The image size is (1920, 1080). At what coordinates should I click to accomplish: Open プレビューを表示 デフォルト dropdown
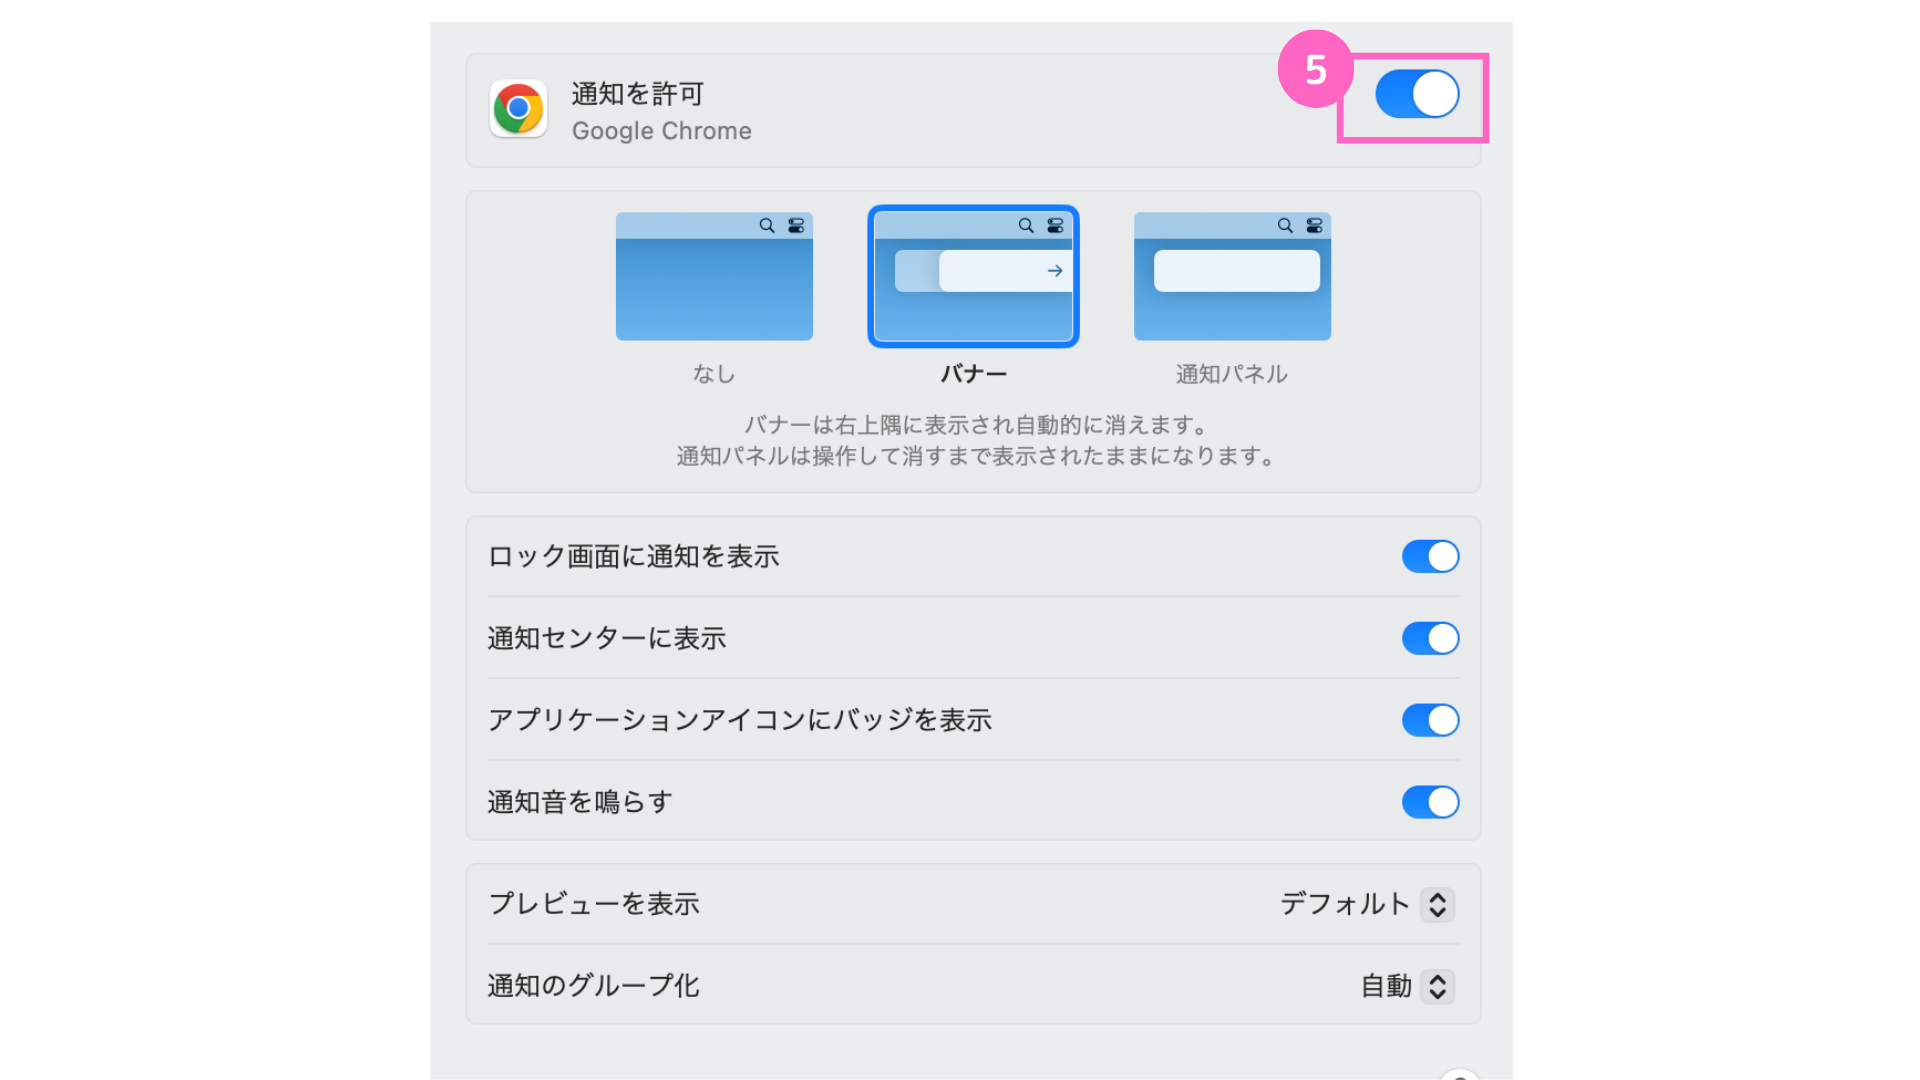1367,904
